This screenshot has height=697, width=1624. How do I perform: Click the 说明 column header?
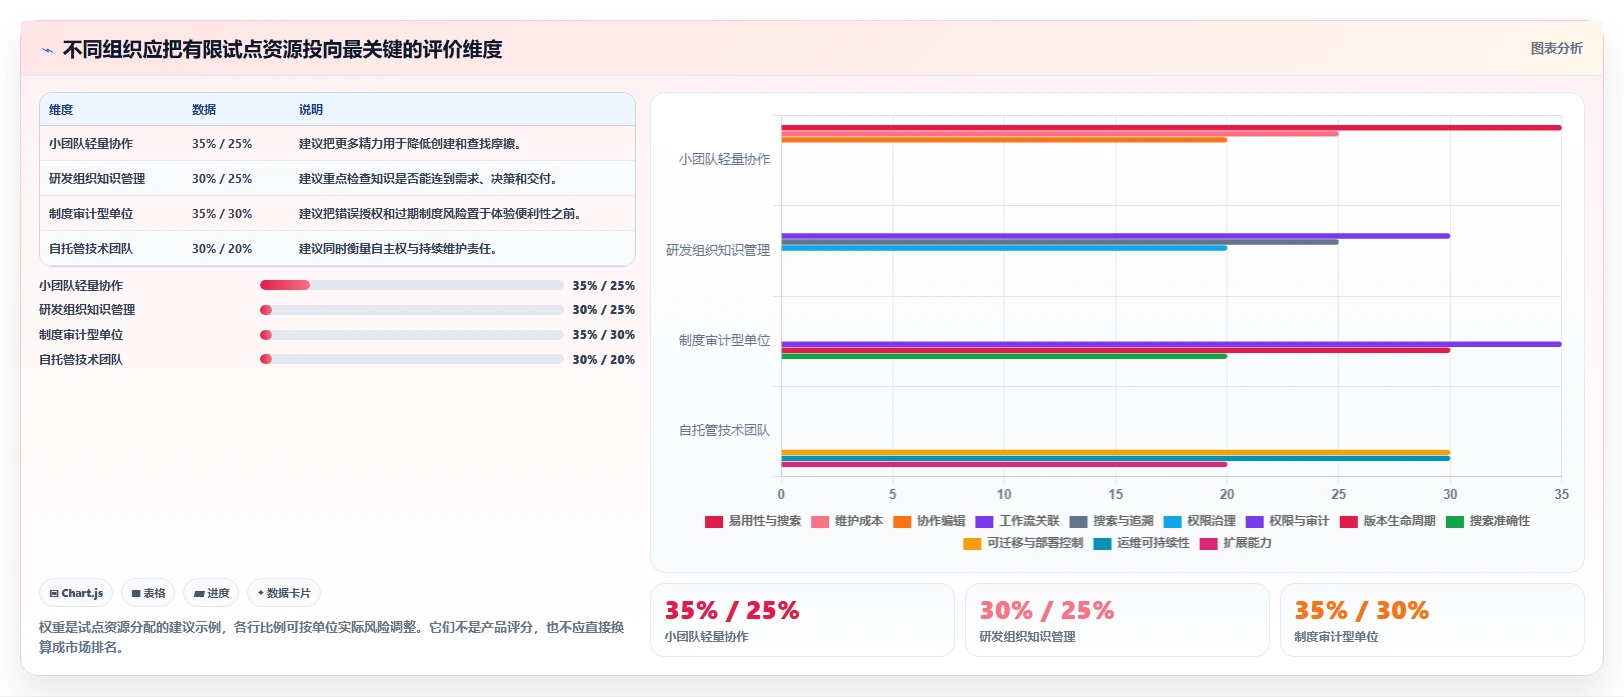311,110
